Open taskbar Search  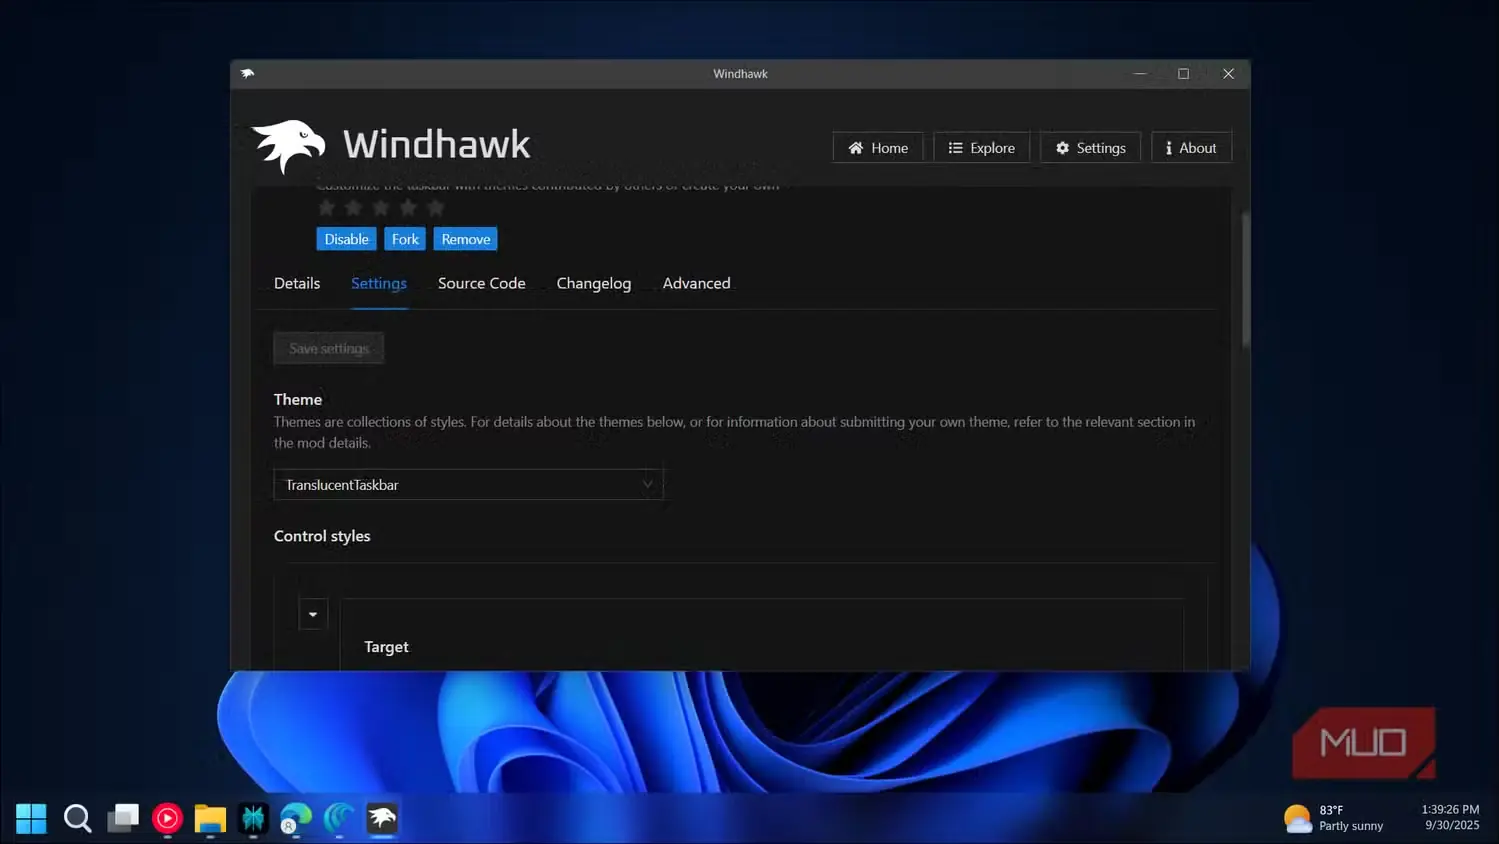click(x=77, y=818)
